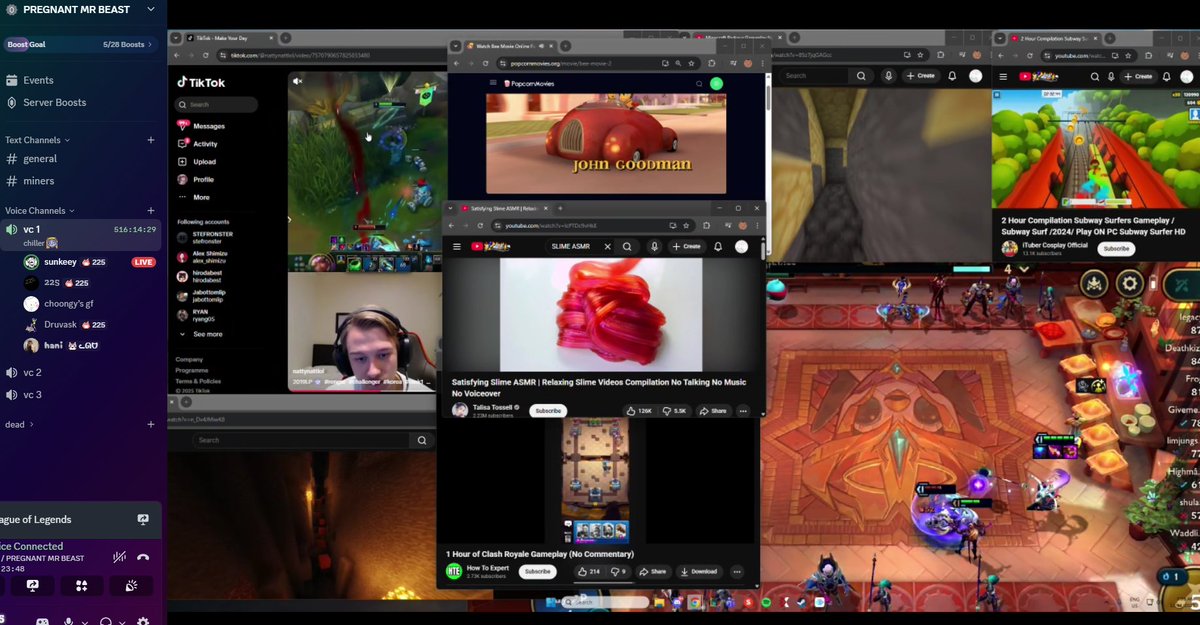Click Create in slime ASMR YouTube window
This screenshot has height=625, width=1200.
click(x=686, y=247)
